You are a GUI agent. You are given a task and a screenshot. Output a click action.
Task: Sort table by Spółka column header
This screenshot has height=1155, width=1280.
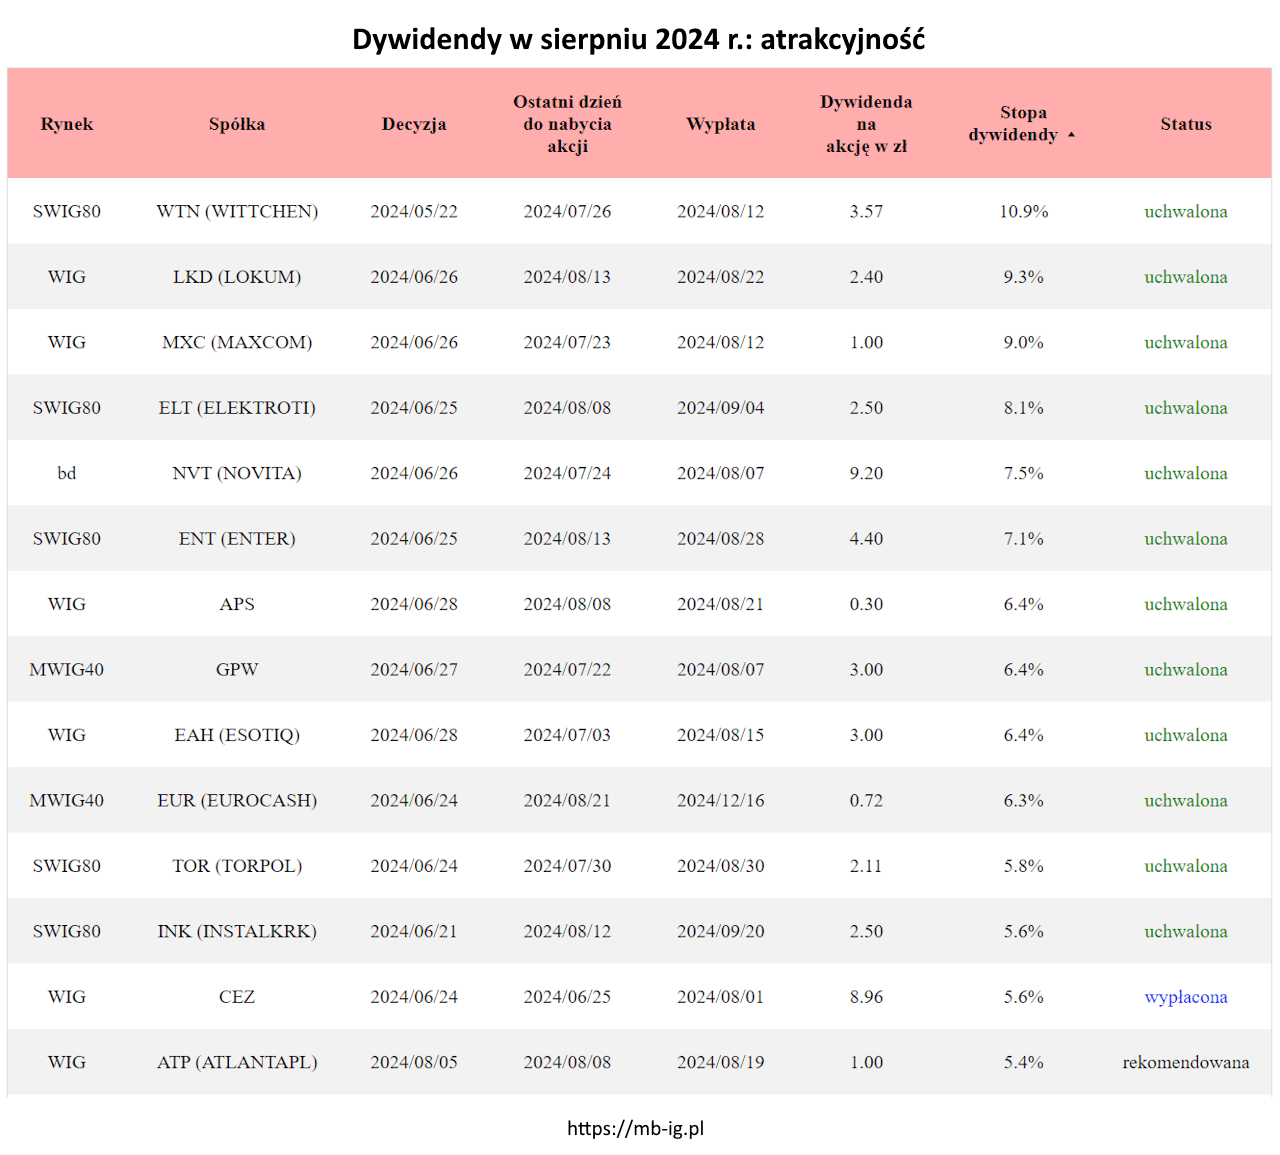click(237, 124)
